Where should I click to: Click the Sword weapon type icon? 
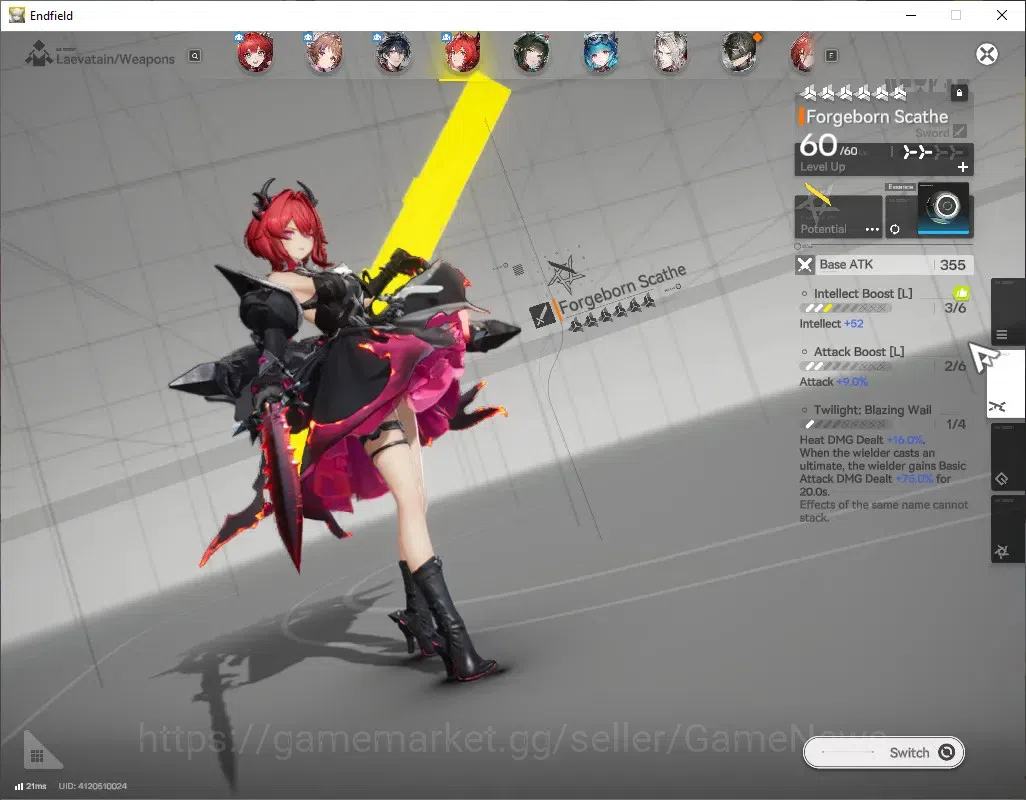click(959, 131)
